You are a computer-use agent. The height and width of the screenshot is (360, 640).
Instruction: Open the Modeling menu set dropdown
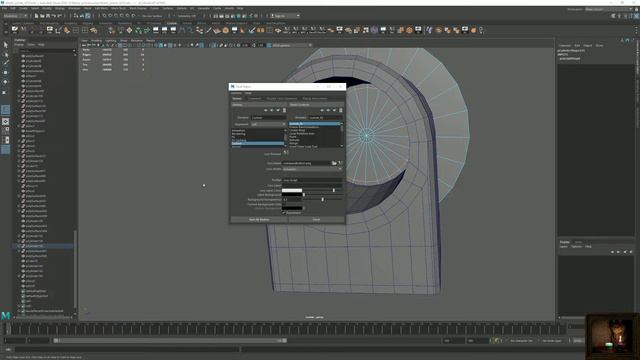click(x=15, y=16)
